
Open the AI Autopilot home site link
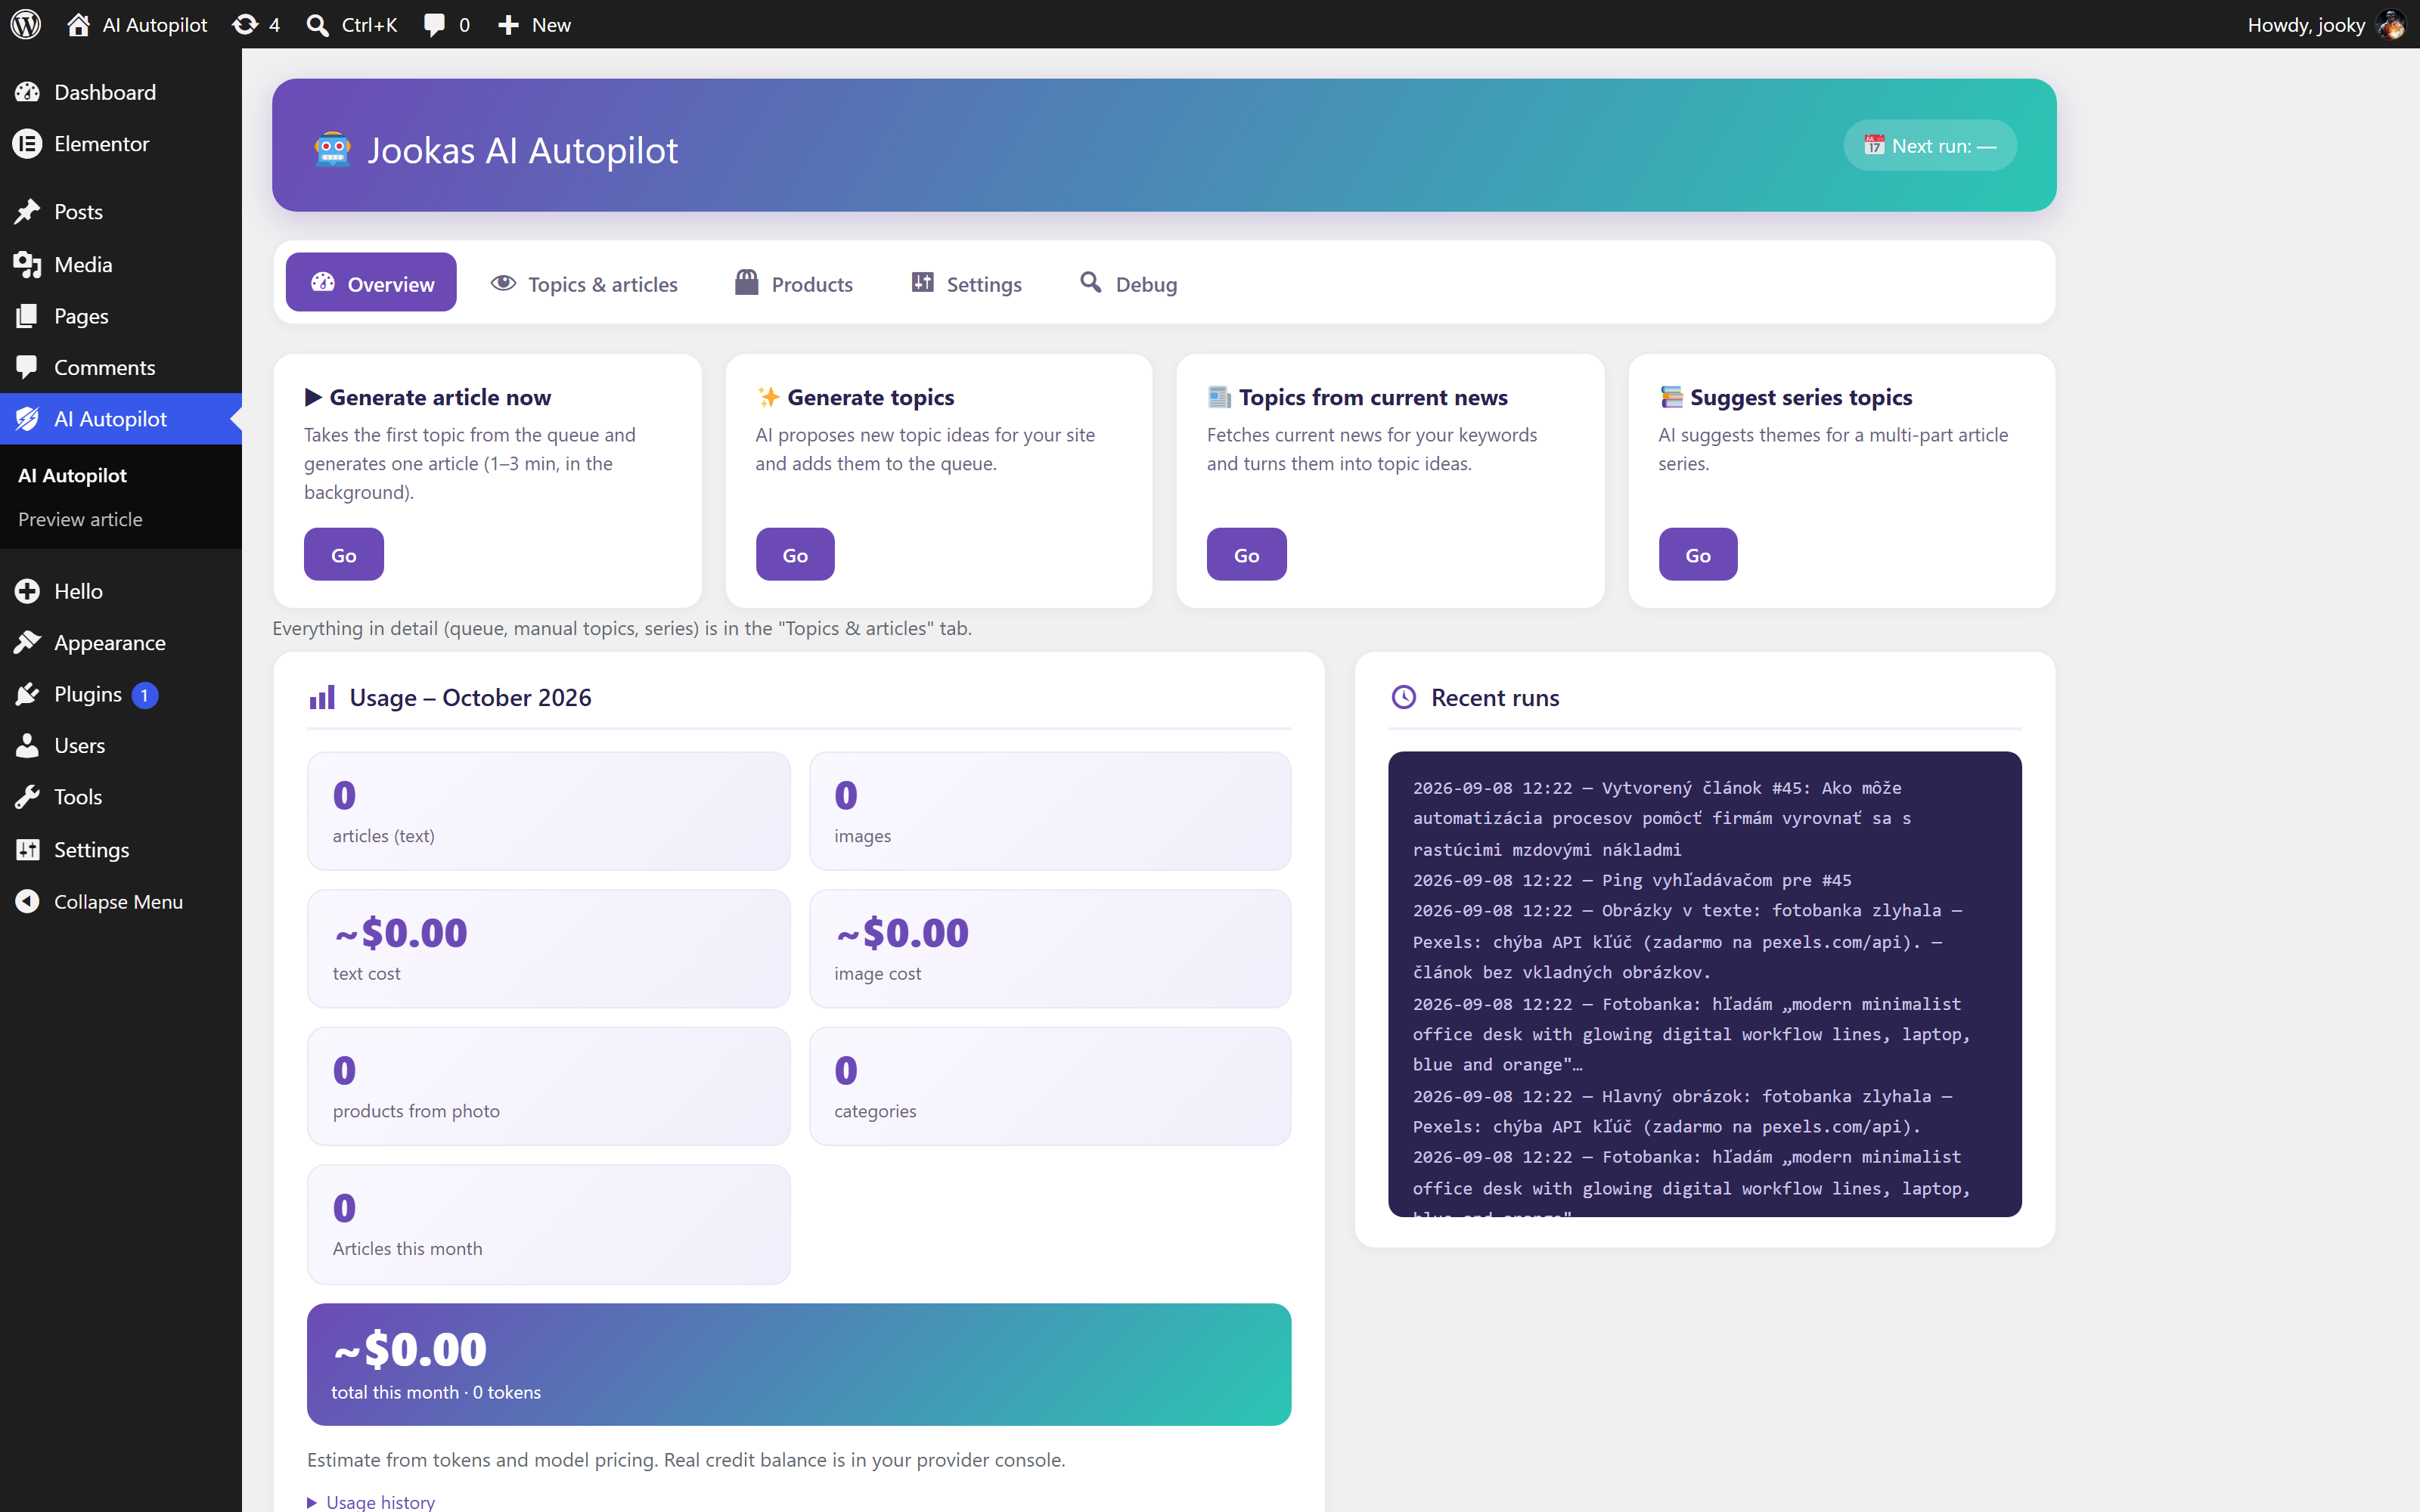tap(137, 24)
